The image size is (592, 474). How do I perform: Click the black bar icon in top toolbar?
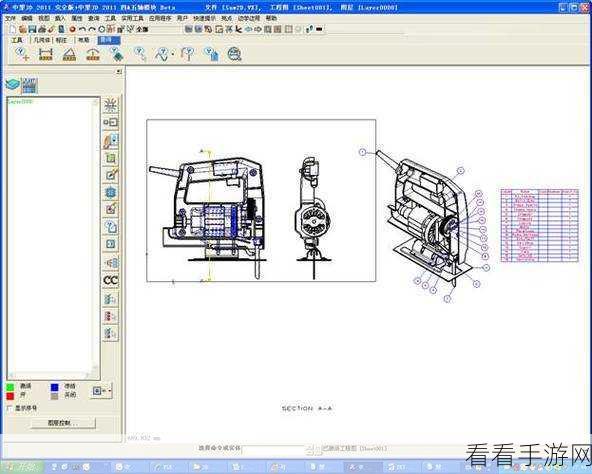point(319,29)
